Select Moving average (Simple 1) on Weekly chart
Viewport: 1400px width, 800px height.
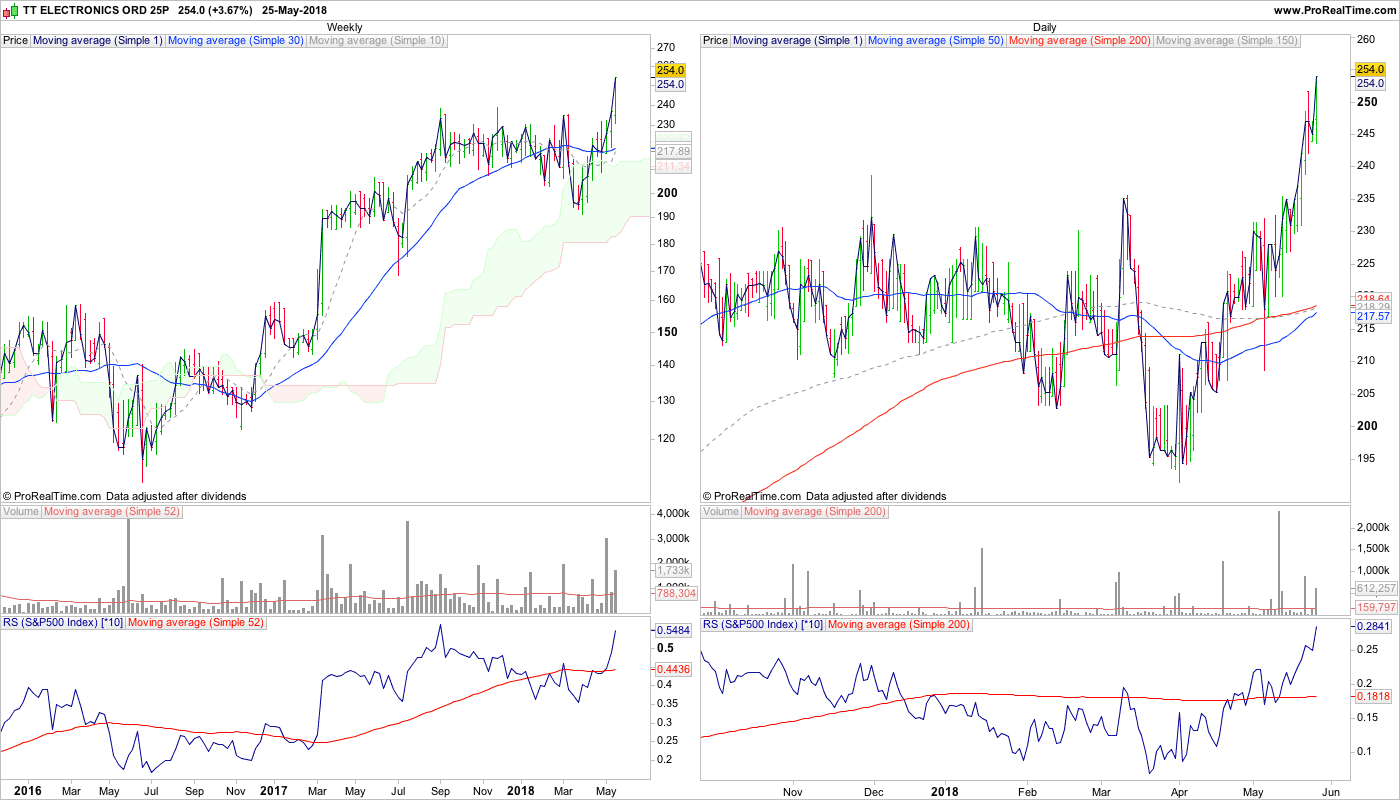tap(98, 41)
